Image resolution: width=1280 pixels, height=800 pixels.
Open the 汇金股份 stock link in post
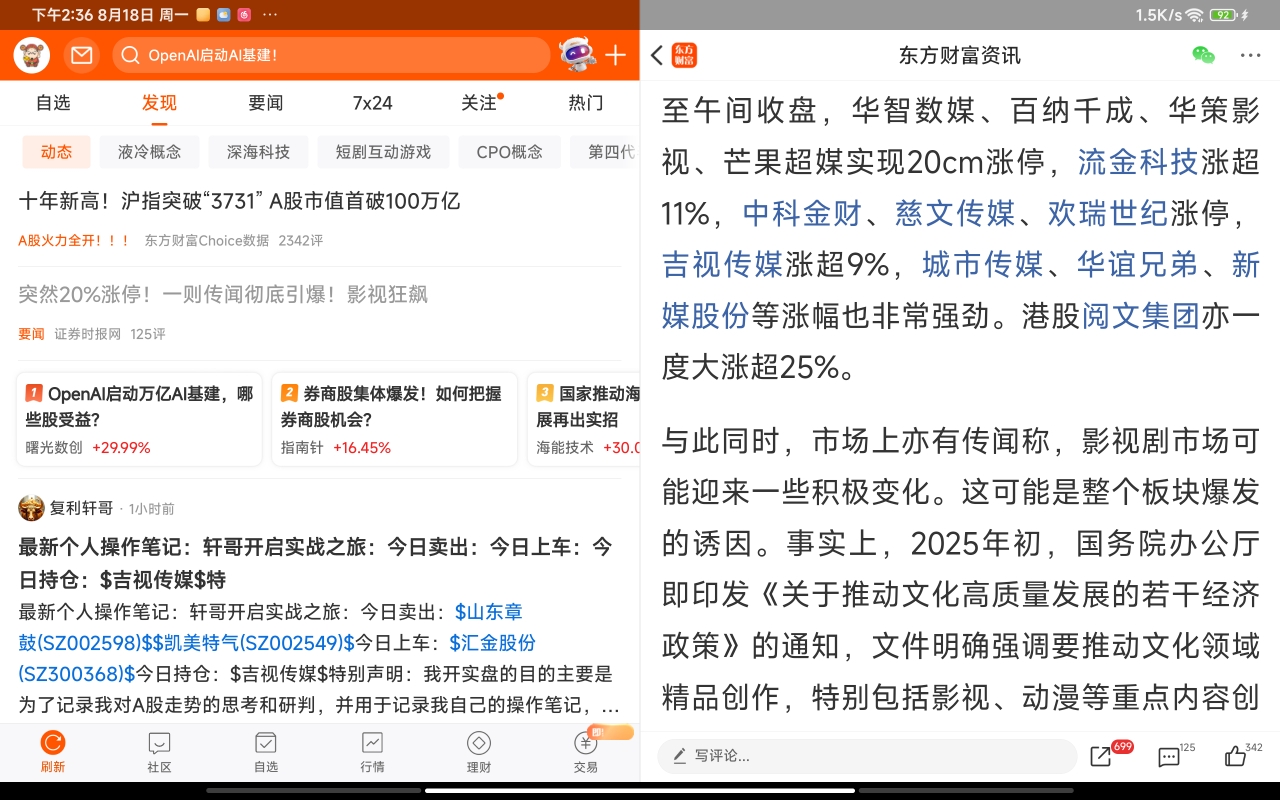[x=492, y=642]
